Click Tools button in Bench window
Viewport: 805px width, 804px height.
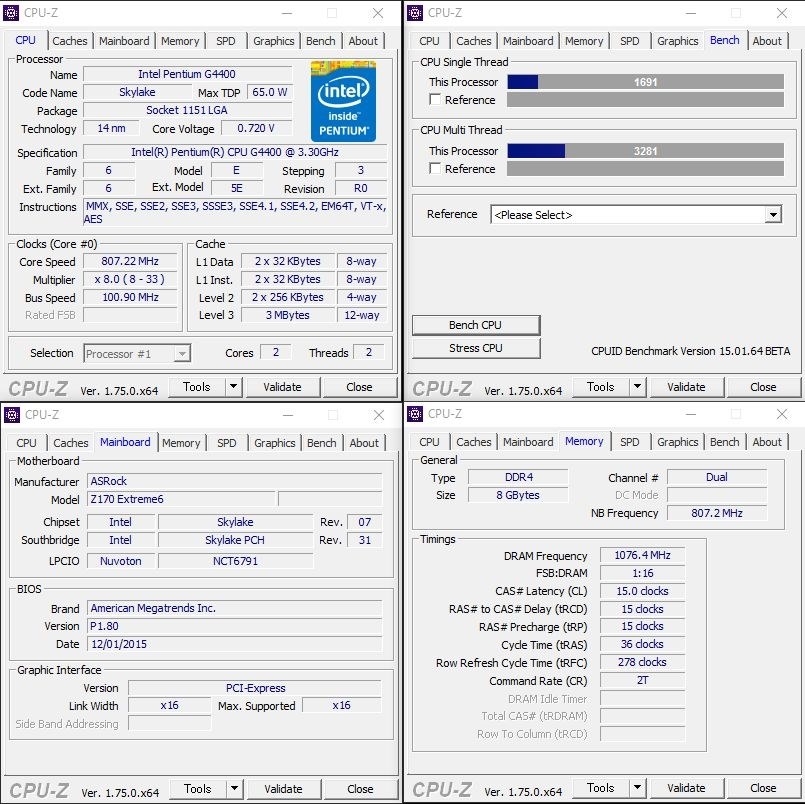pyautogui.click(x=601, y=387)
